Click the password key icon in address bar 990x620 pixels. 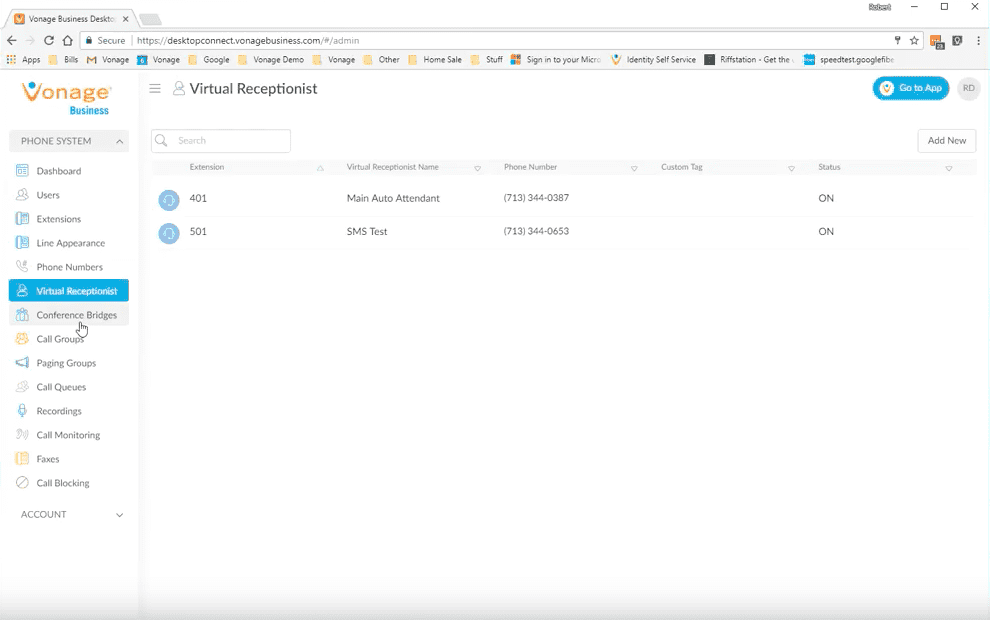coord(897,40)
